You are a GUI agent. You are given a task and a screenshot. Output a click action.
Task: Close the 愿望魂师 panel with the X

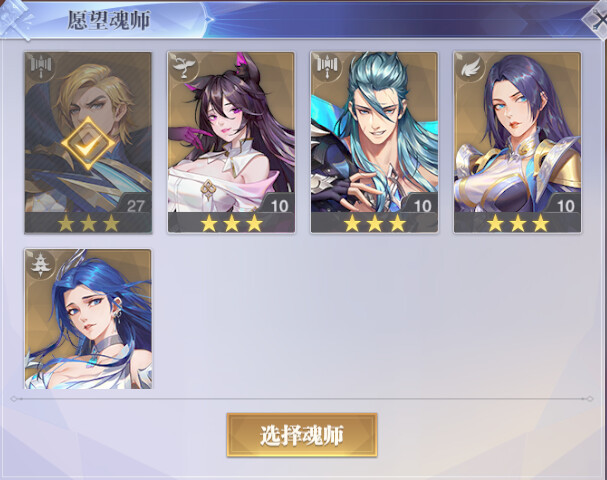[x=597, y=21]
